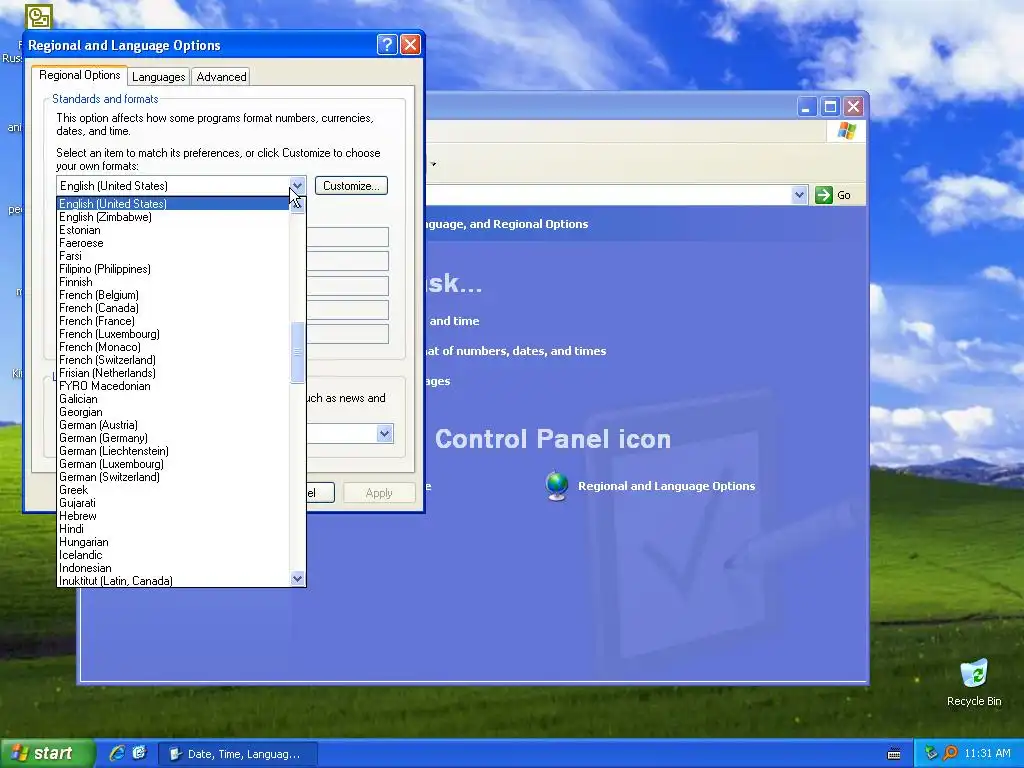This screenshot has width=1024, height=768.
Task: Click the help question mark button in dialog
Action: pyautogui.click(x=387, y=44)
